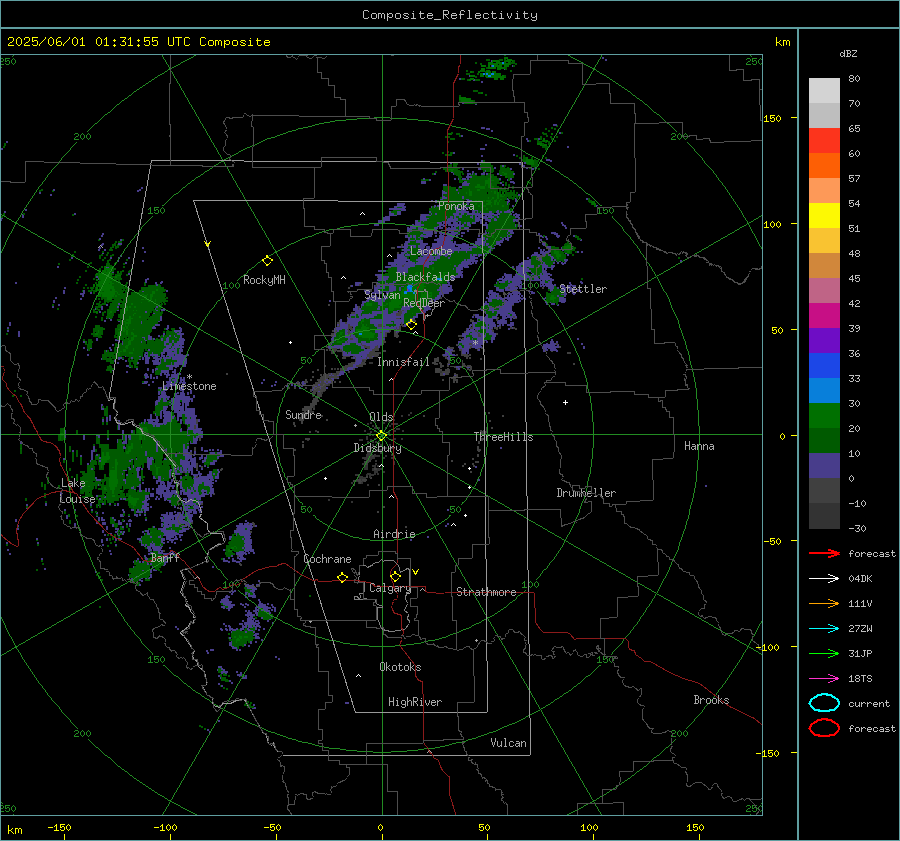Click the Sundre town label
The image size is (900, 841).
pyautogui.click(x=303, y=414)
